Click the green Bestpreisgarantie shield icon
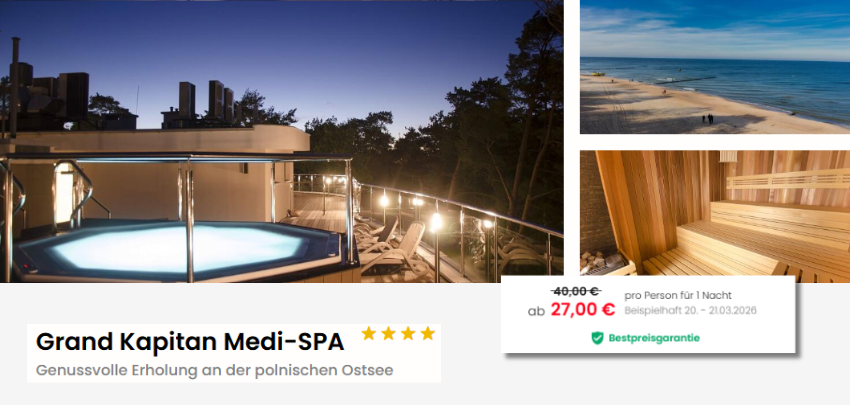This screenshot has height=405, width=850. click(597, 338)
